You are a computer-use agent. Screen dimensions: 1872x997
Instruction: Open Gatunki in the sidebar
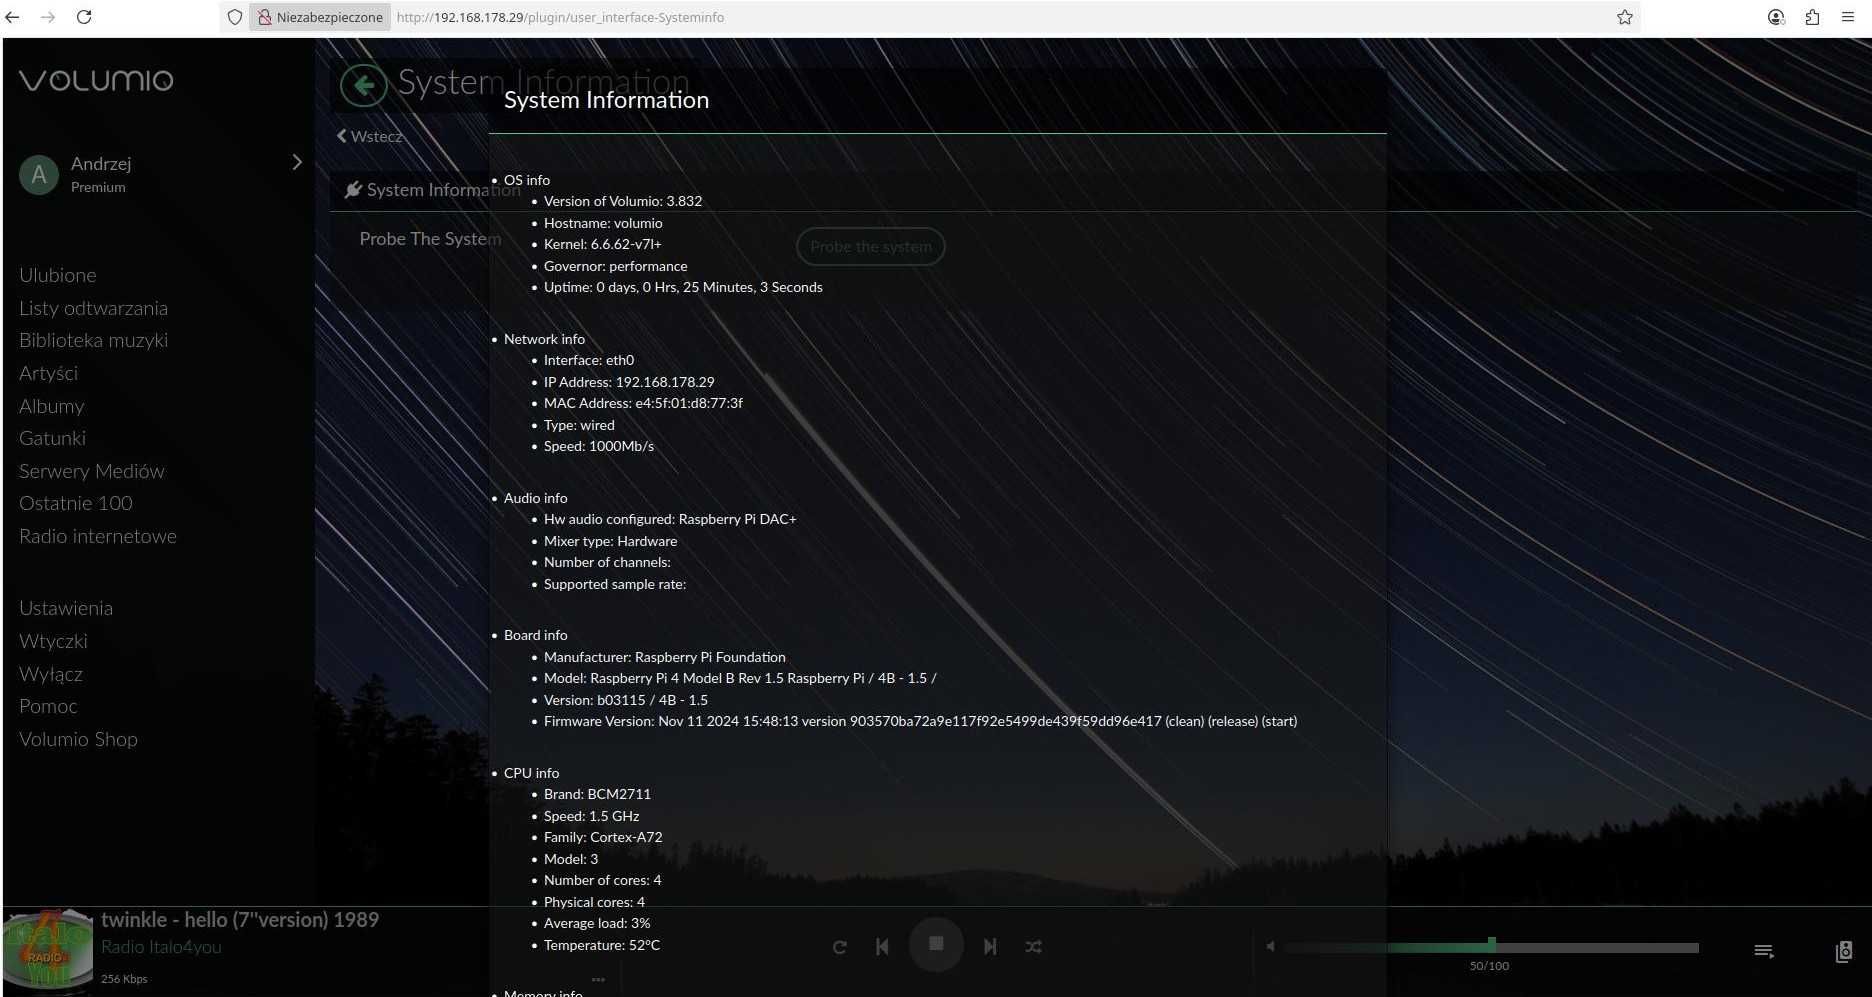(x=52, y=438)
